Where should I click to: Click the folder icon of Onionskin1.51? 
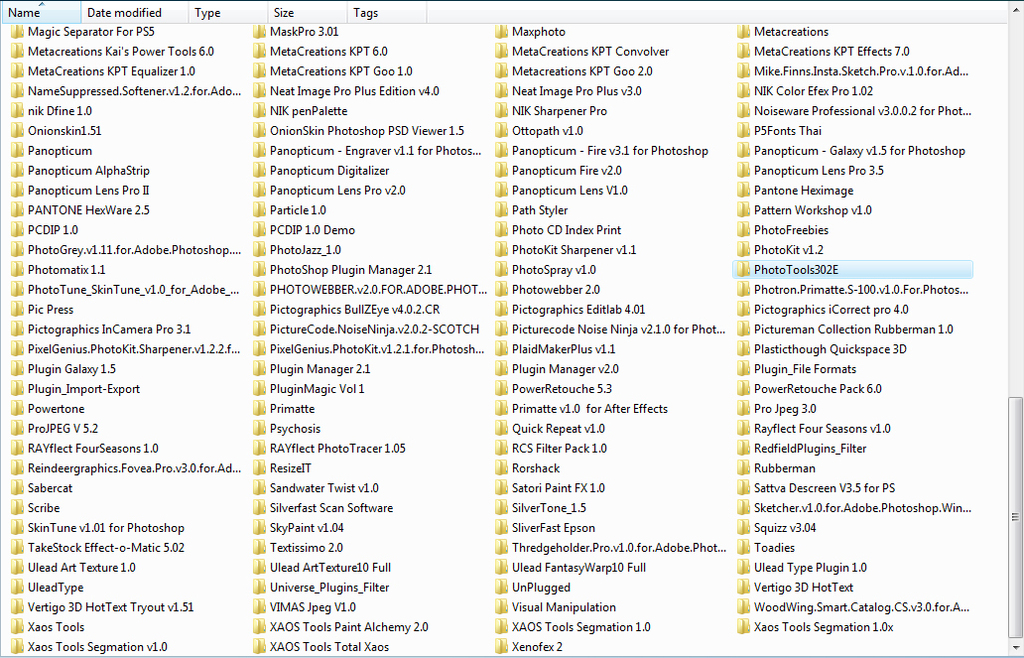[17, 131]
